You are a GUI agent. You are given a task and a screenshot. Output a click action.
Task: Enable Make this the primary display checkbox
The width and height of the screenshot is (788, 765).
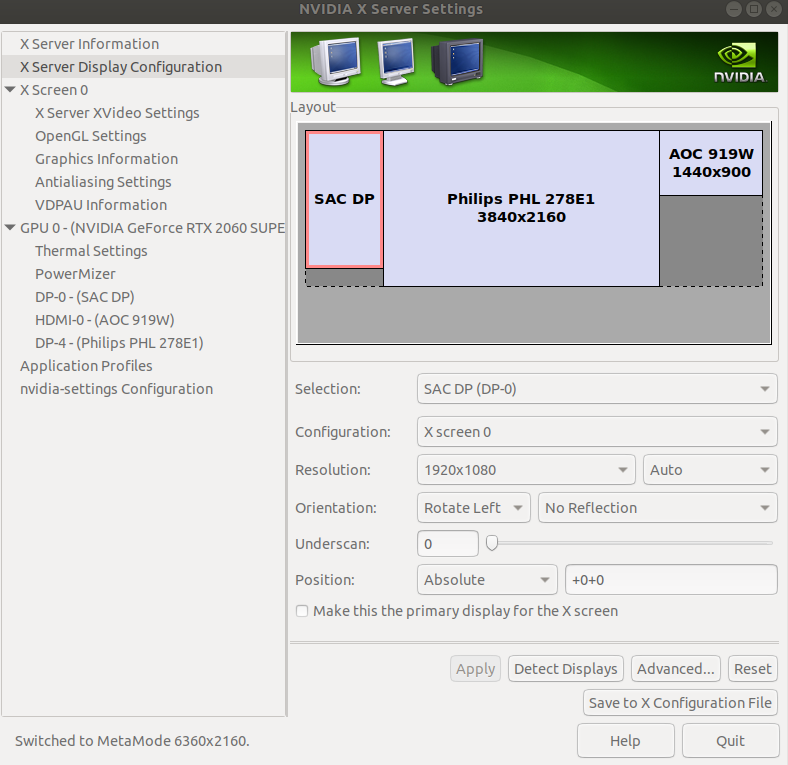pyautogui.click(x=302, y=611)
